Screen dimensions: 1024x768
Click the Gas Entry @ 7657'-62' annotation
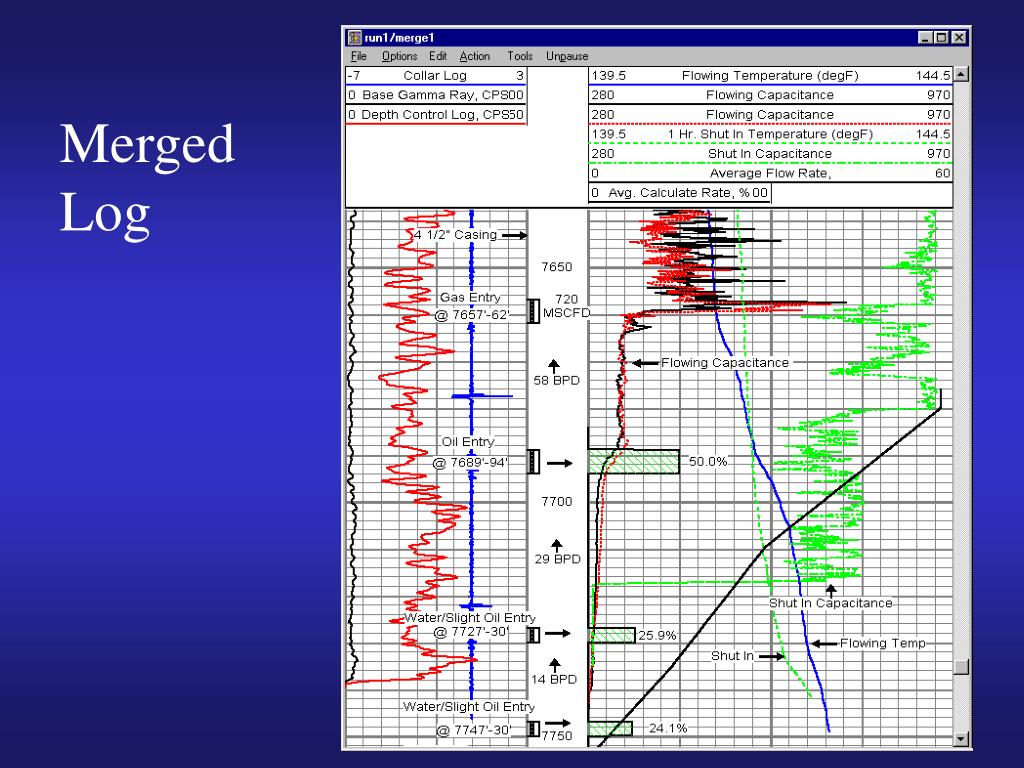(x=472, y=306)
